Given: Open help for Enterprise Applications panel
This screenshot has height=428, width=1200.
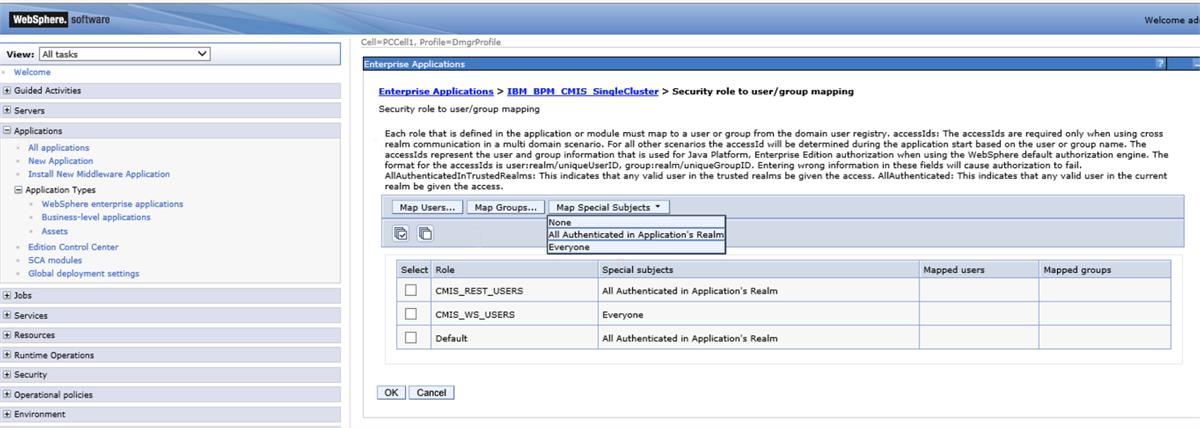Looking at the screenshot, I should 1161,63.
